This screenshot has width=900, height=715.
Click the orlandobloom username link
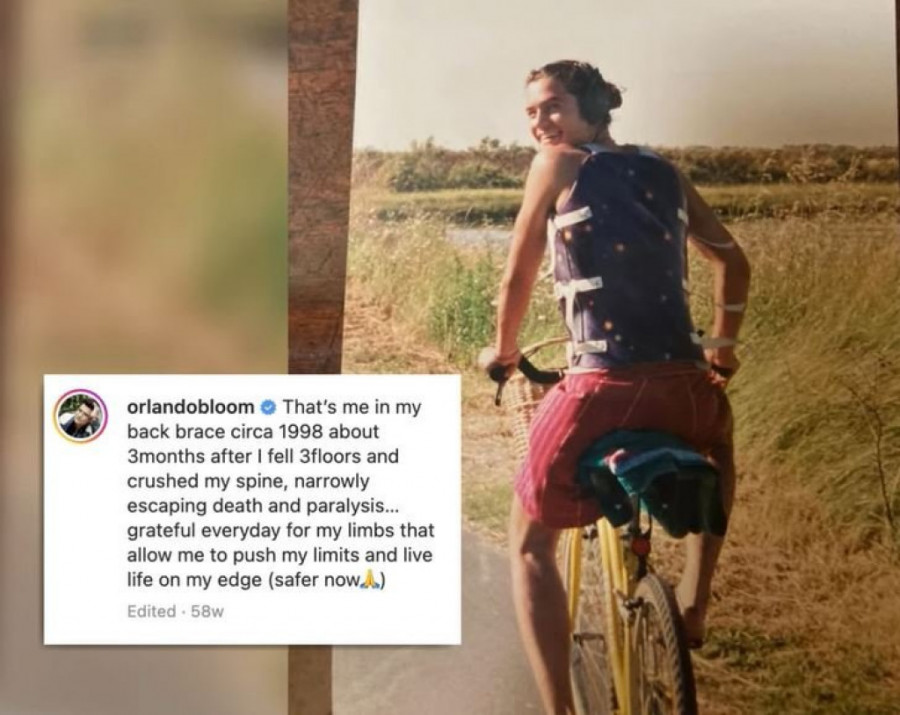click(191, 407)
